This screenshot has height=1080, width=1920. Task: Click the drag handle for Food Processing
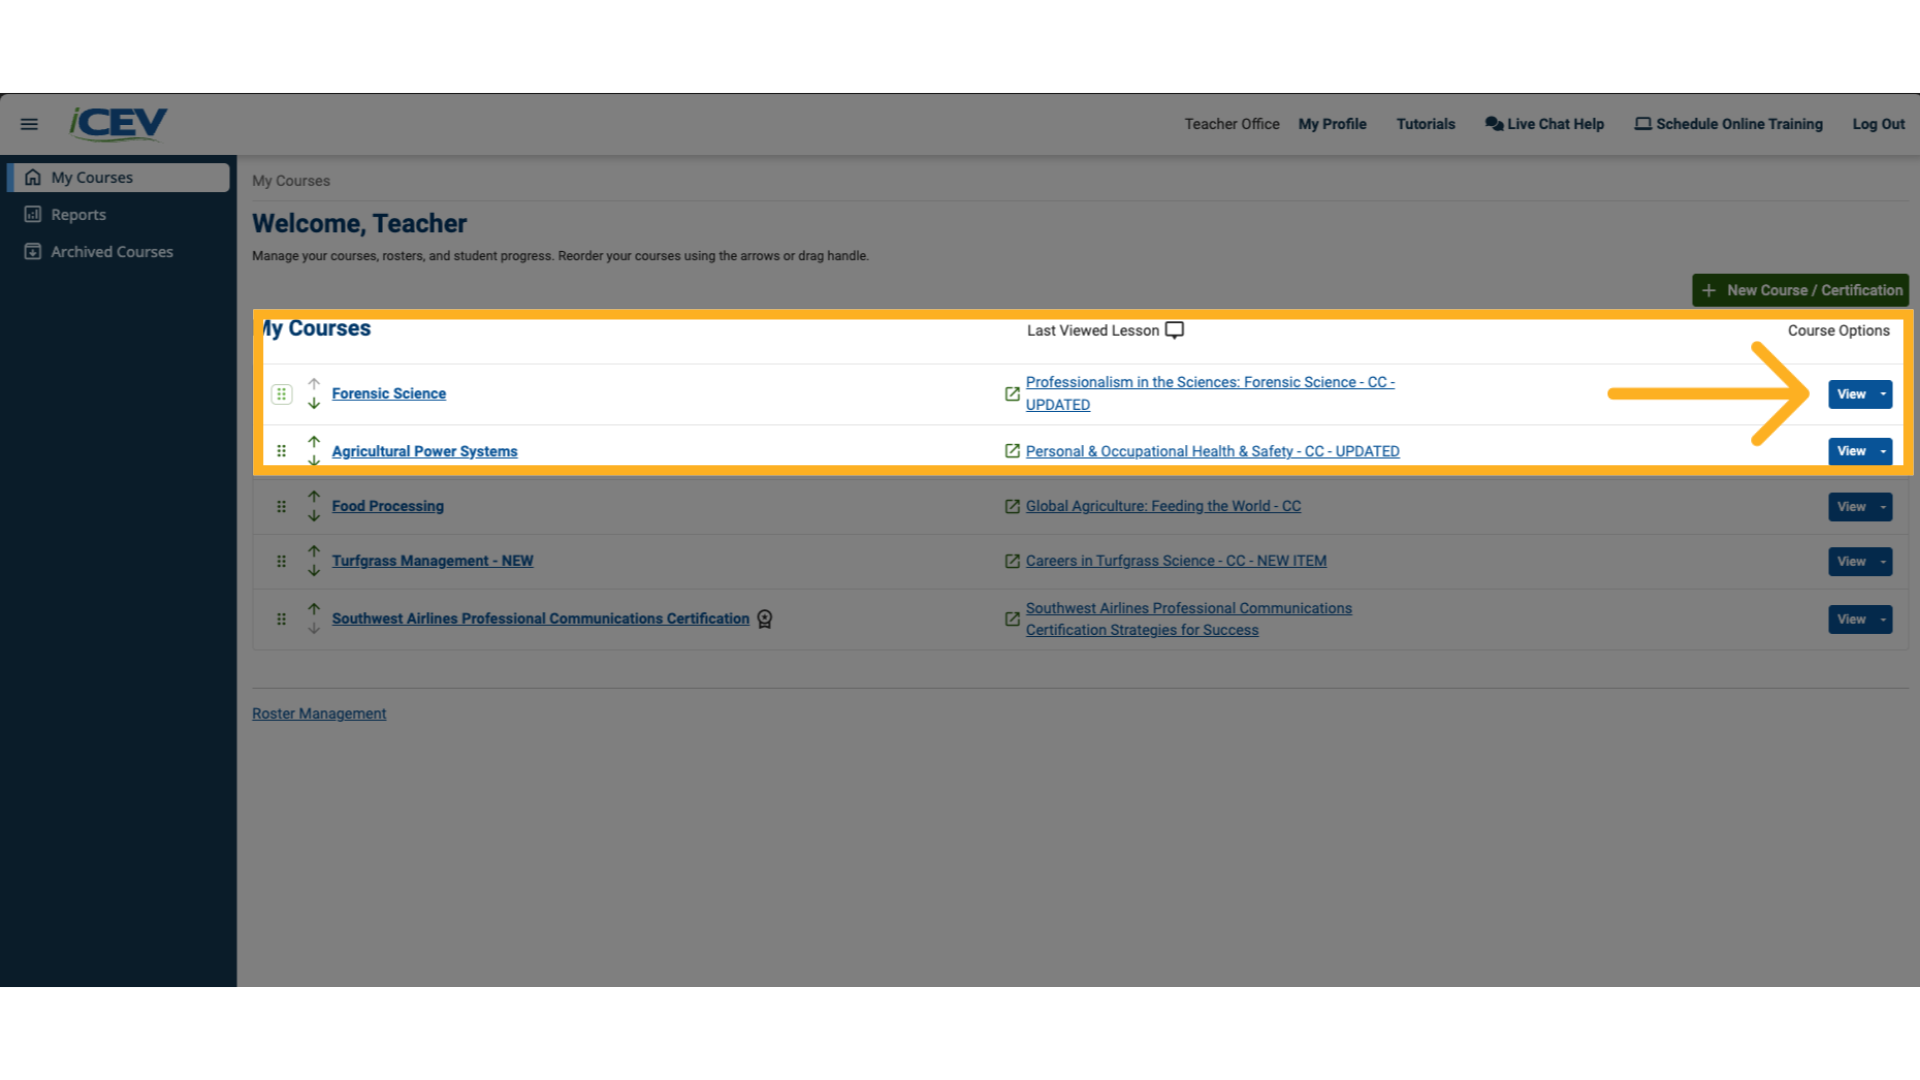click(282, 507)
